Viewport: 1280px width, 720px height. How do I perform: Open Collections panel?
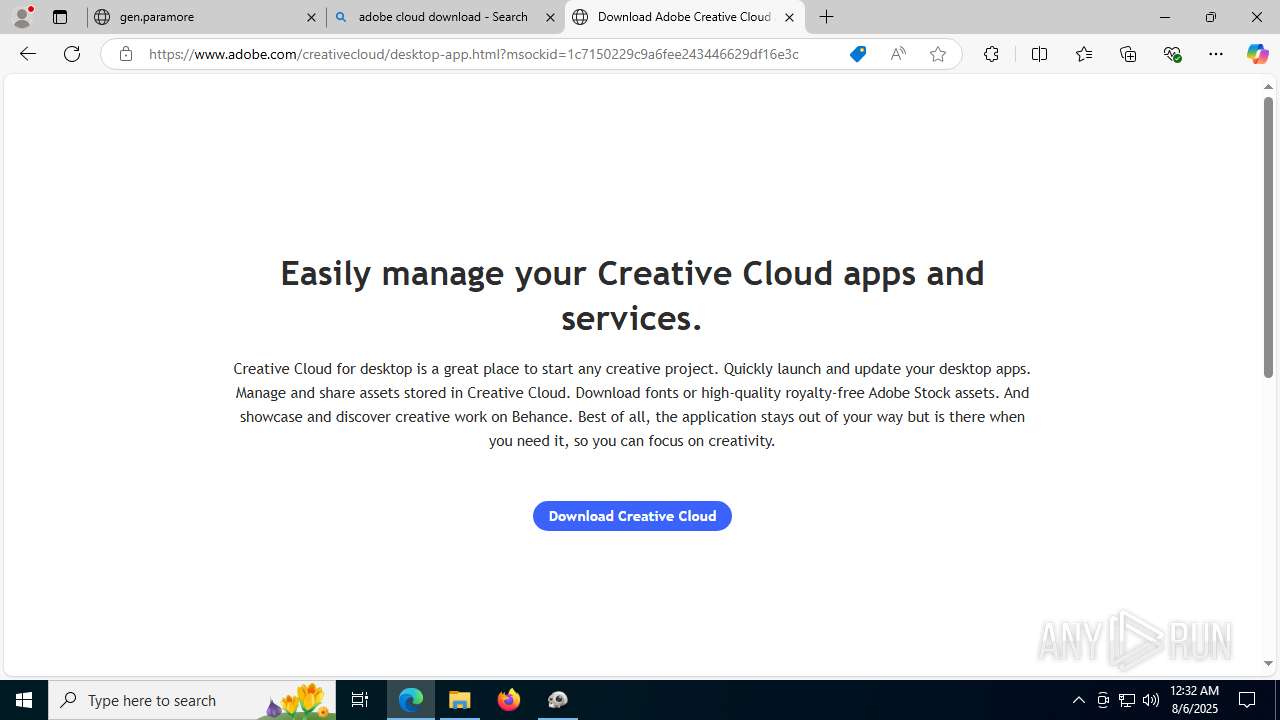[x=1128, y=54]
